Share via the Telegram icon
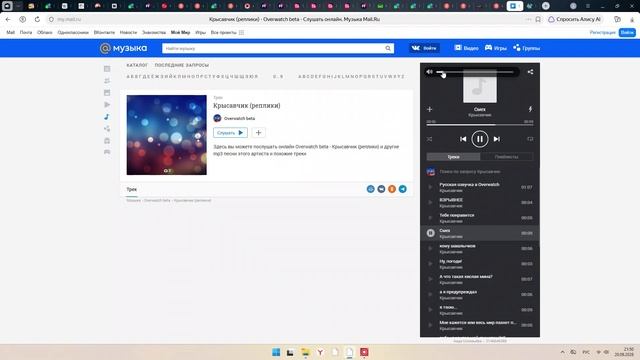This screenshot has width=640, height=360. 402,189
